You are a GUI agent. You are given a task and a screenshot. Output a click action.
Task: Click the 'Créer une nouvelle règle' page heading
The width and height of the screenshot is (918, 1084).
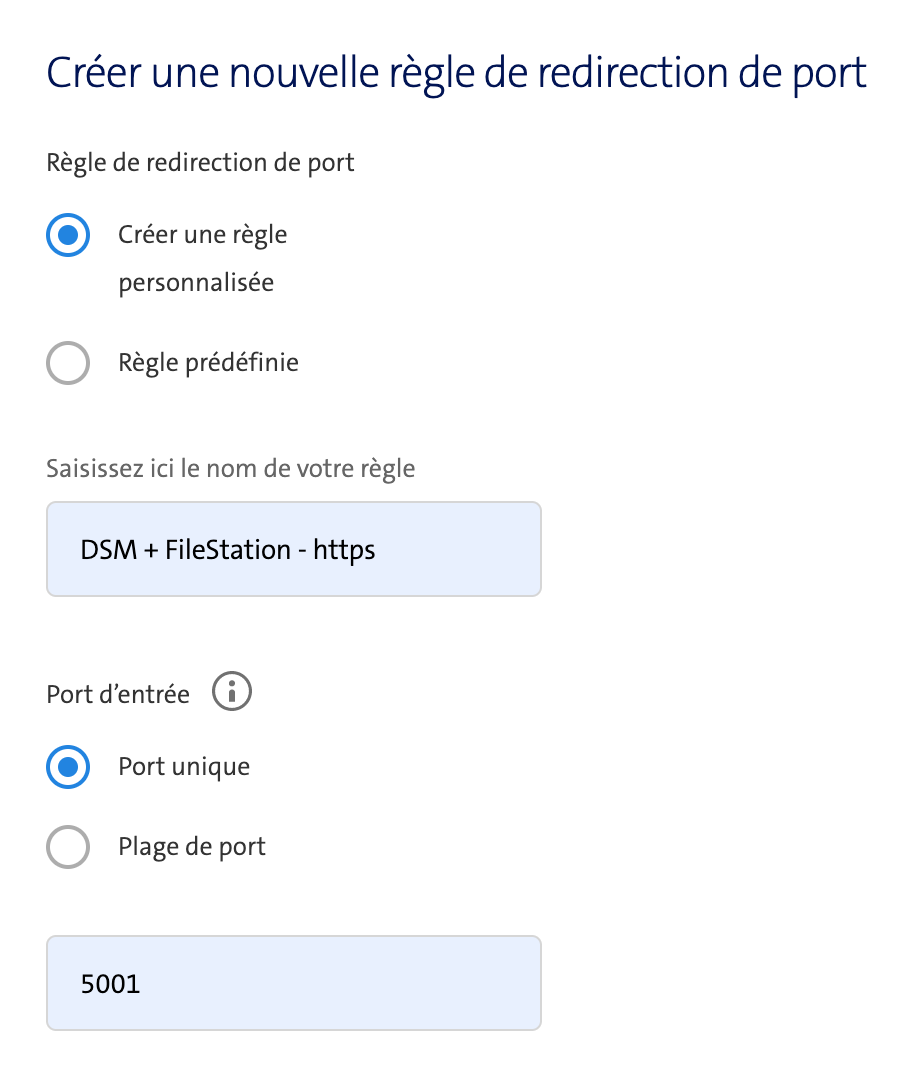[x=456, y=73]
